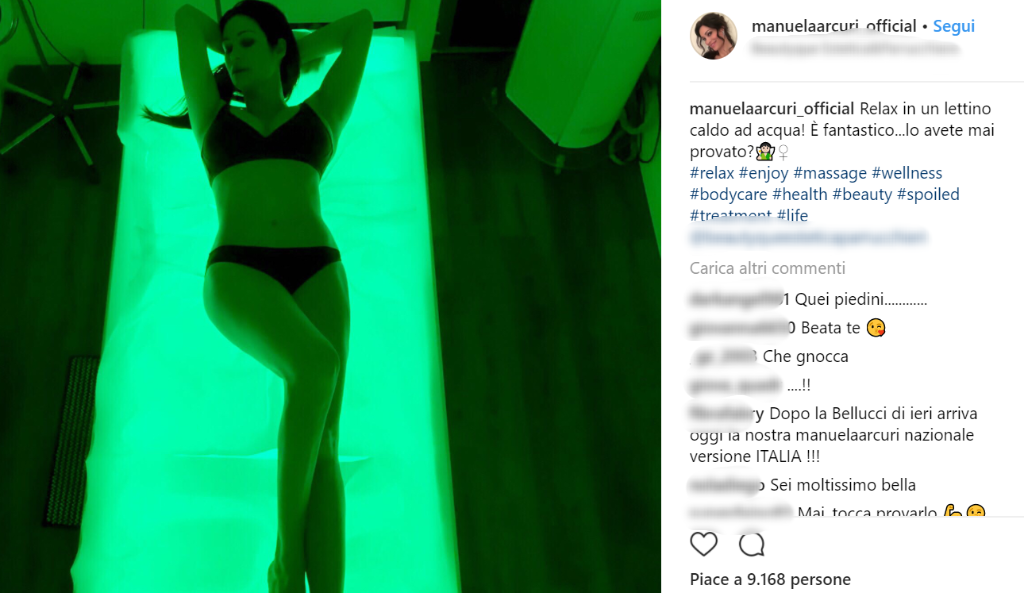Follow the account via Segui
The image size is (1024, 593).
point(953,26)
